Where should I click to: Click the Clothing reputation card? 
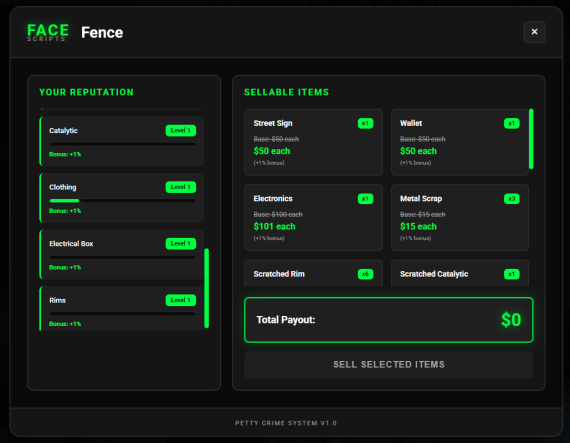pyautogui.click(x=122, y=198)
